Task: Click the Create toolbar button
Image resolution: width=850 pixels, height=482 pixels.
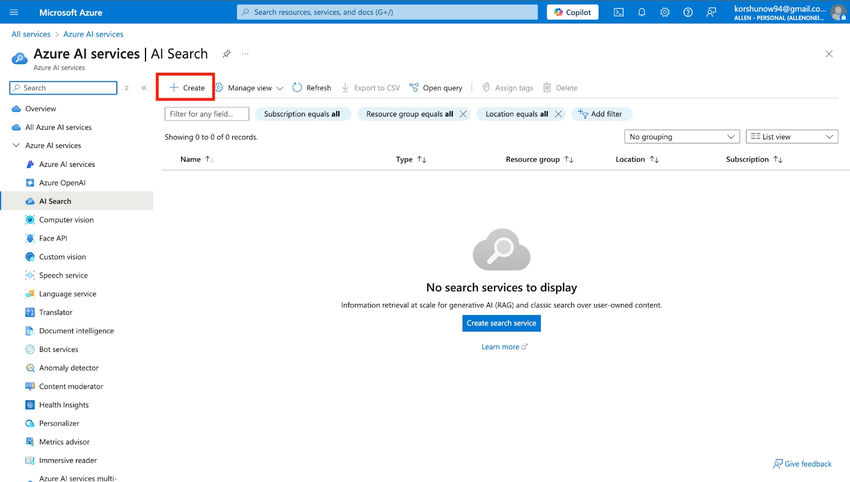Action: (x=187, y=88)
